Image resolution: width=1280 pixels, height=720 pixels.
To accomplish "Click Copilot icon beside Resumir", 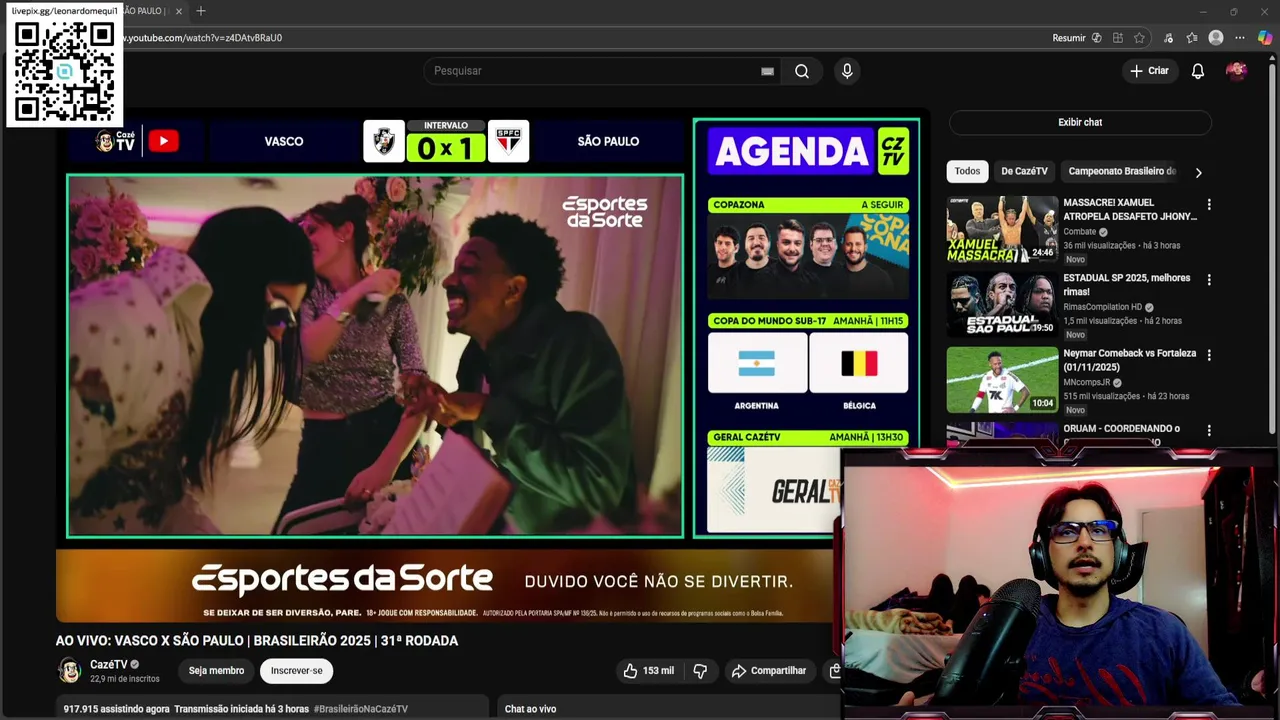I will pyautogui.click(x=1097, y=38).
